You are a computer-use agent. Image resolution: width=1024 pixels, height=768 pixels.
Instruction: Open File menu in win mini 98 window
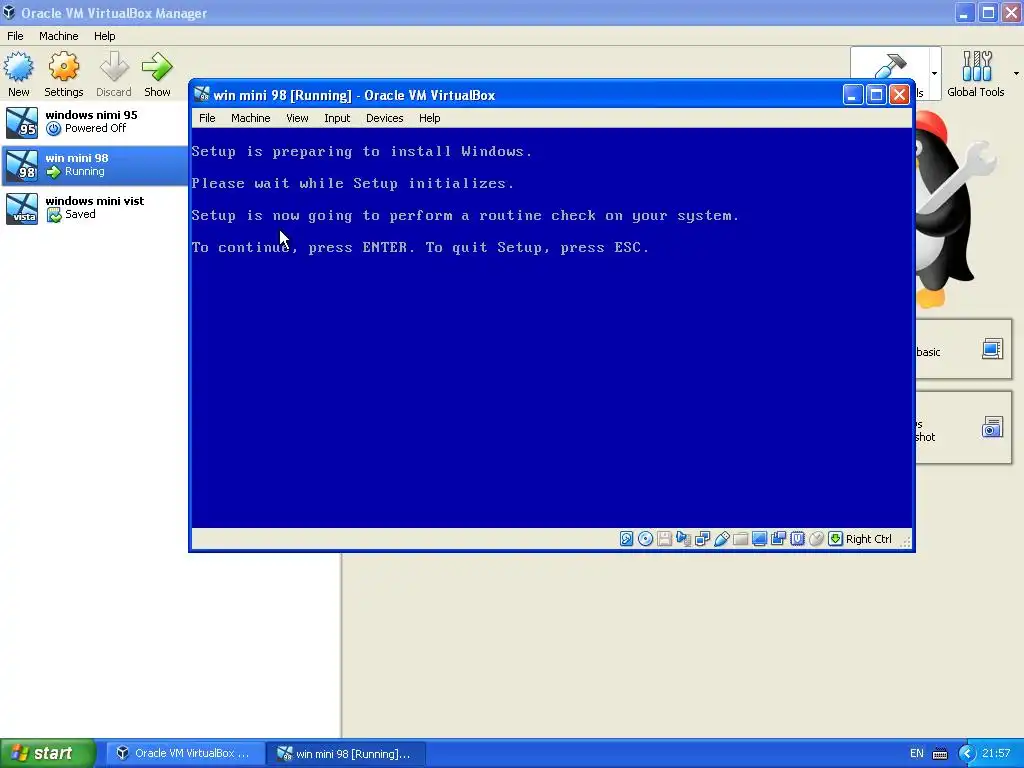pyautogui.click(x=207, y=118)
